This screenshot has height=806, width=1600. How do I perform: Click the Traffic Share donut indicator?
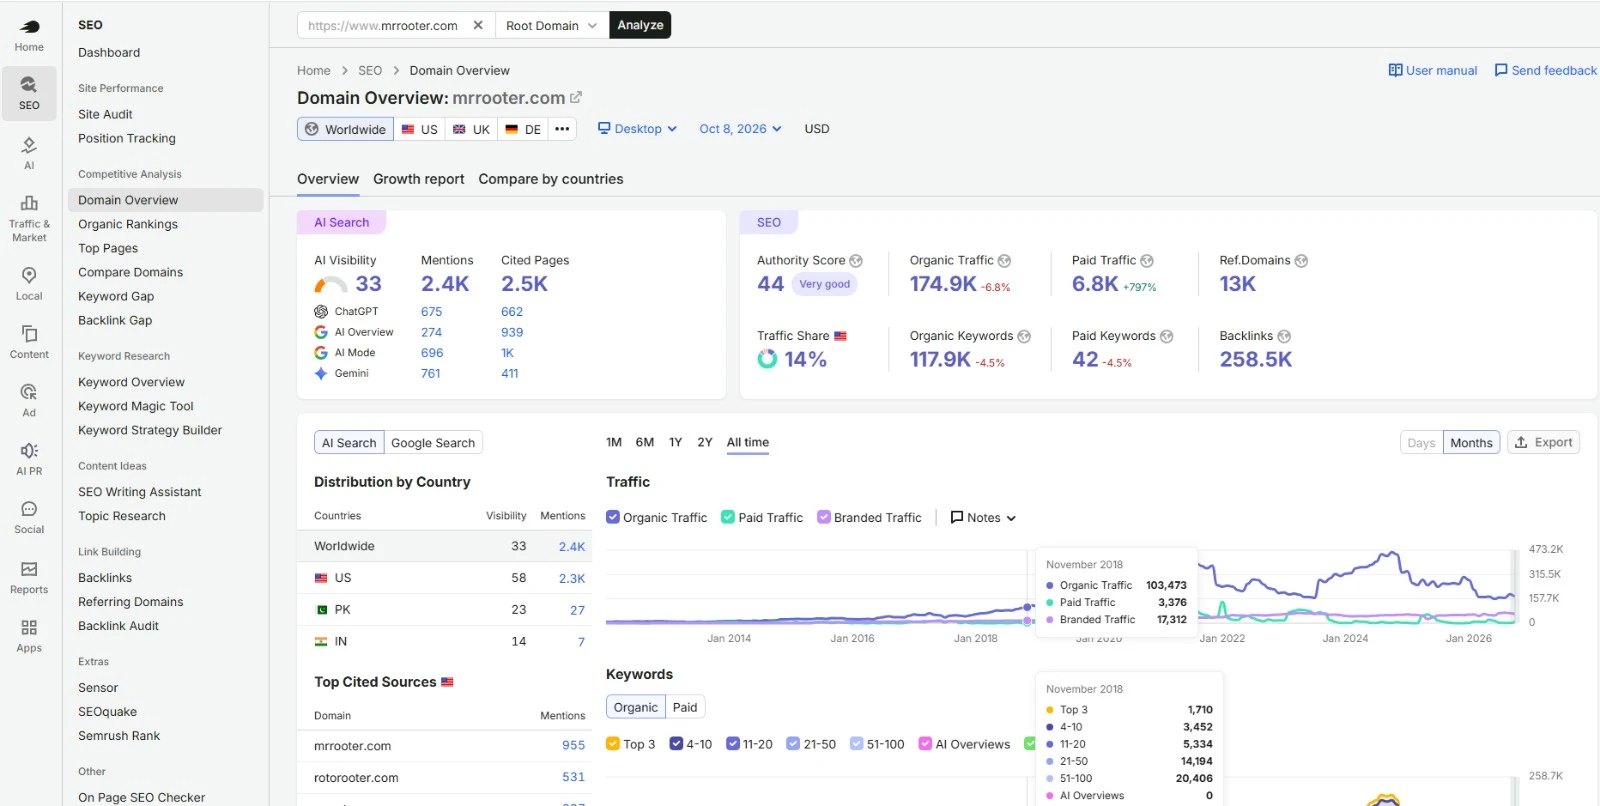pos(767,359)
